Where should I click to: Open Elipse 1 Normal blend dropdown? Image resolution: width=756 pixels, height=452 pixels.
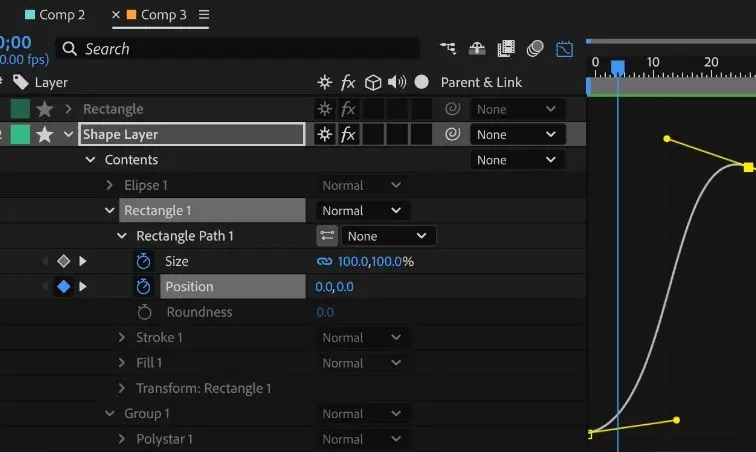(x=363, y=185)
